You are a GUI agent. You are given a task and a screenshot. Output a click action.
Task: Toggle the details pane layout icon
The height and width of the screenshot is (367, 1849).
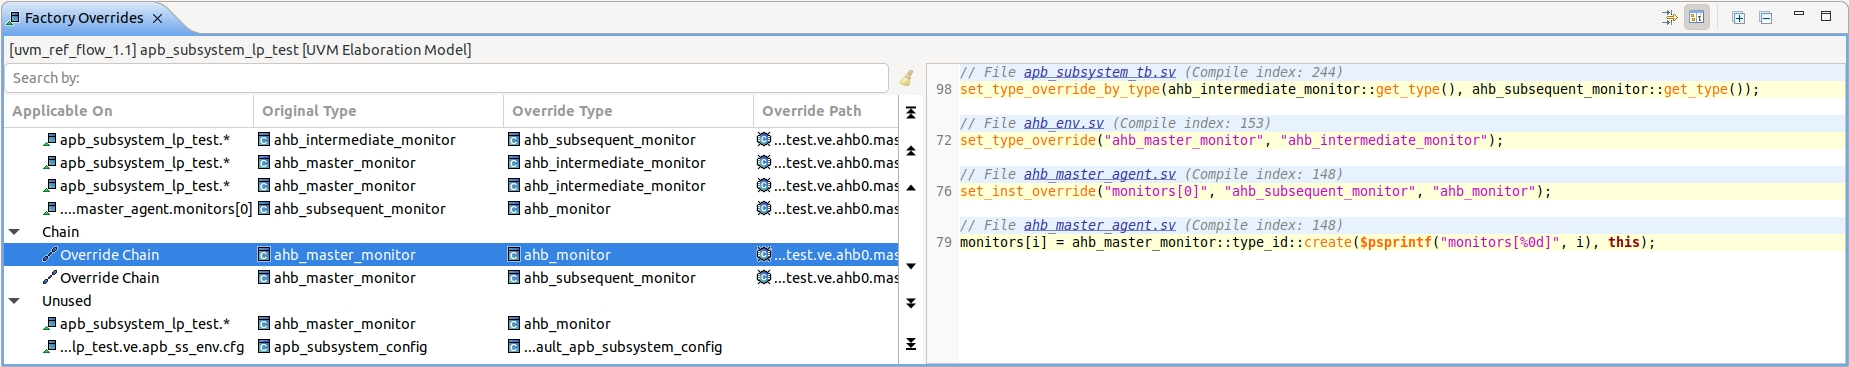(x=1697, y=17)
